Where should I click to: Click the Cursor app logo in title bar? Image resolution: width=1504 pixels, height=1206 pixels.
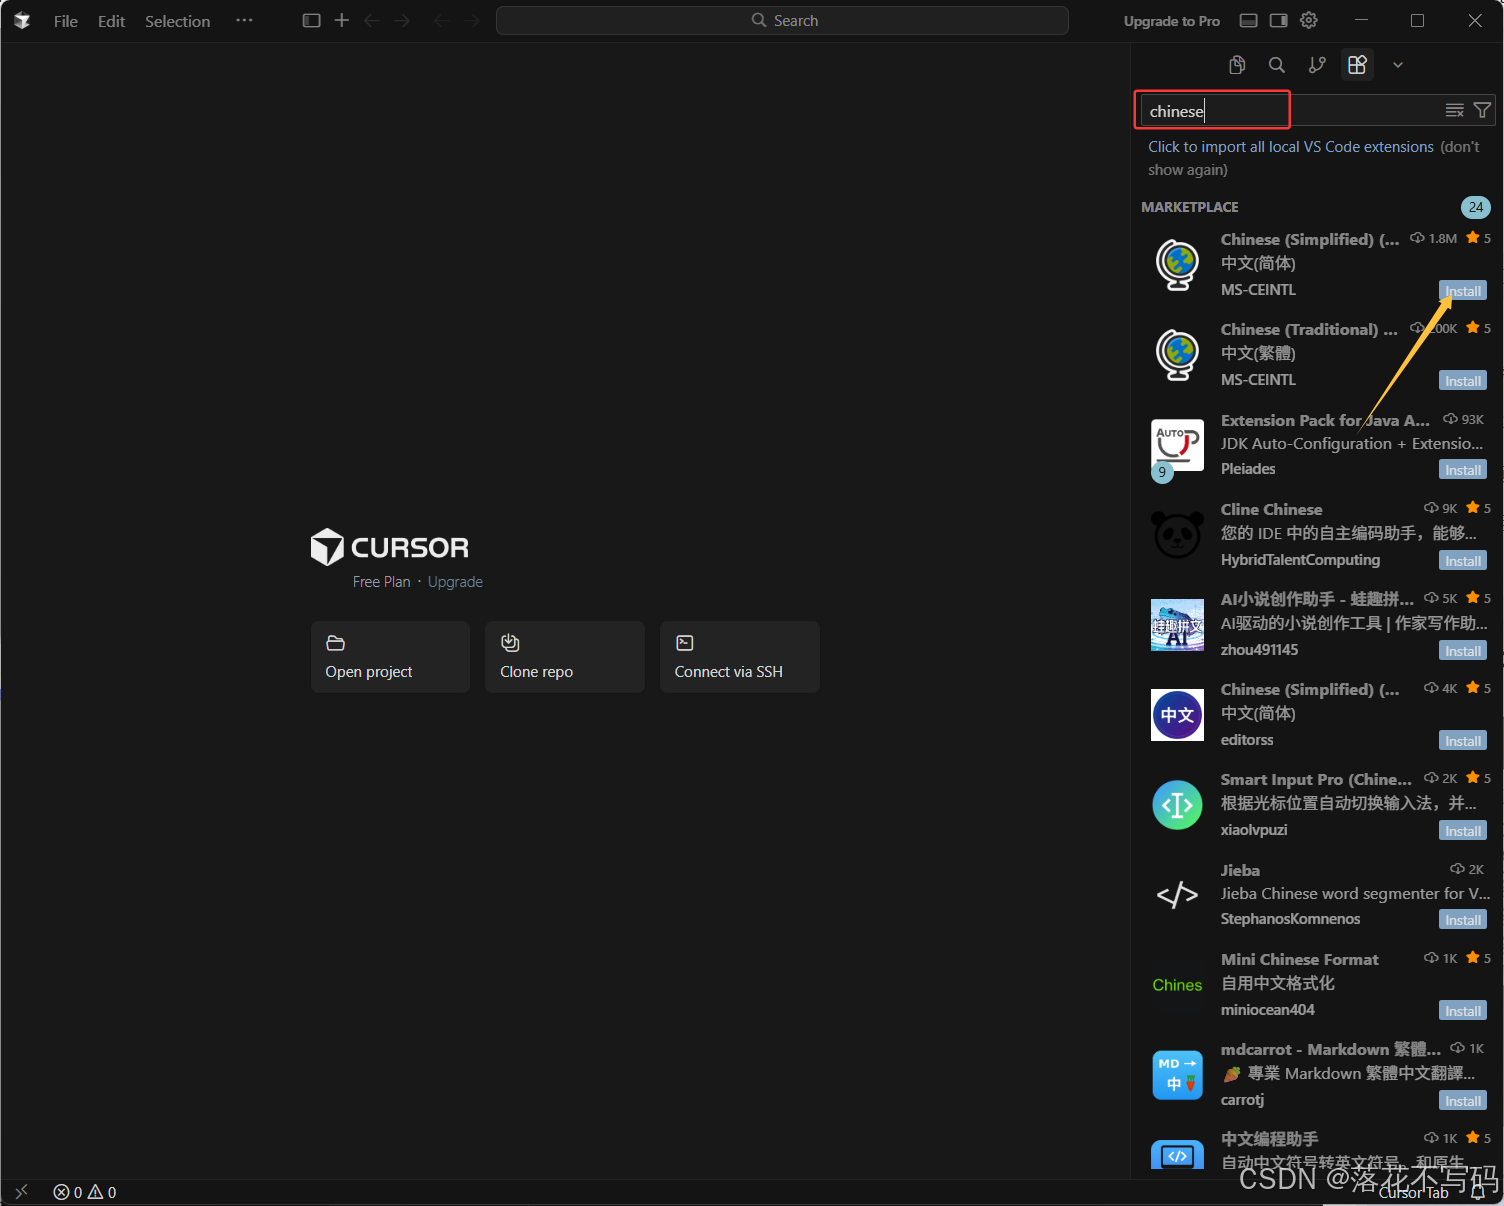[x=22, y=21]
